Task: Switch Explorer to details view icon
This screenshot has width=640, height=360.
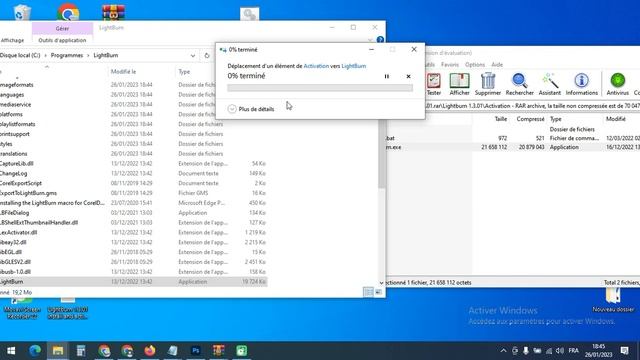Action: (368, 292)
